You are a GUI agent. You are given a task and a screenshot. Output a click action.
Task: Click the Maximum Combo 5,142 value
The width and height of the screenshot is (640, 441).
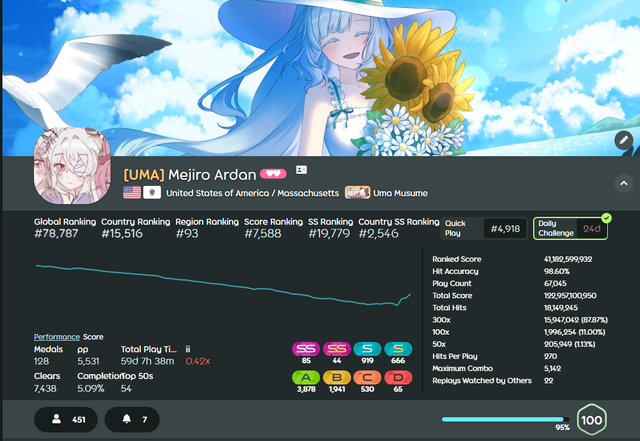[x=552, y=368]
